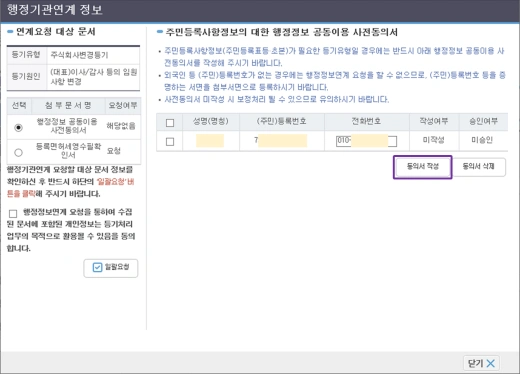The image size is (520, 374).
Task: Click the 선택 column header
Action: [x=19, y=106]
